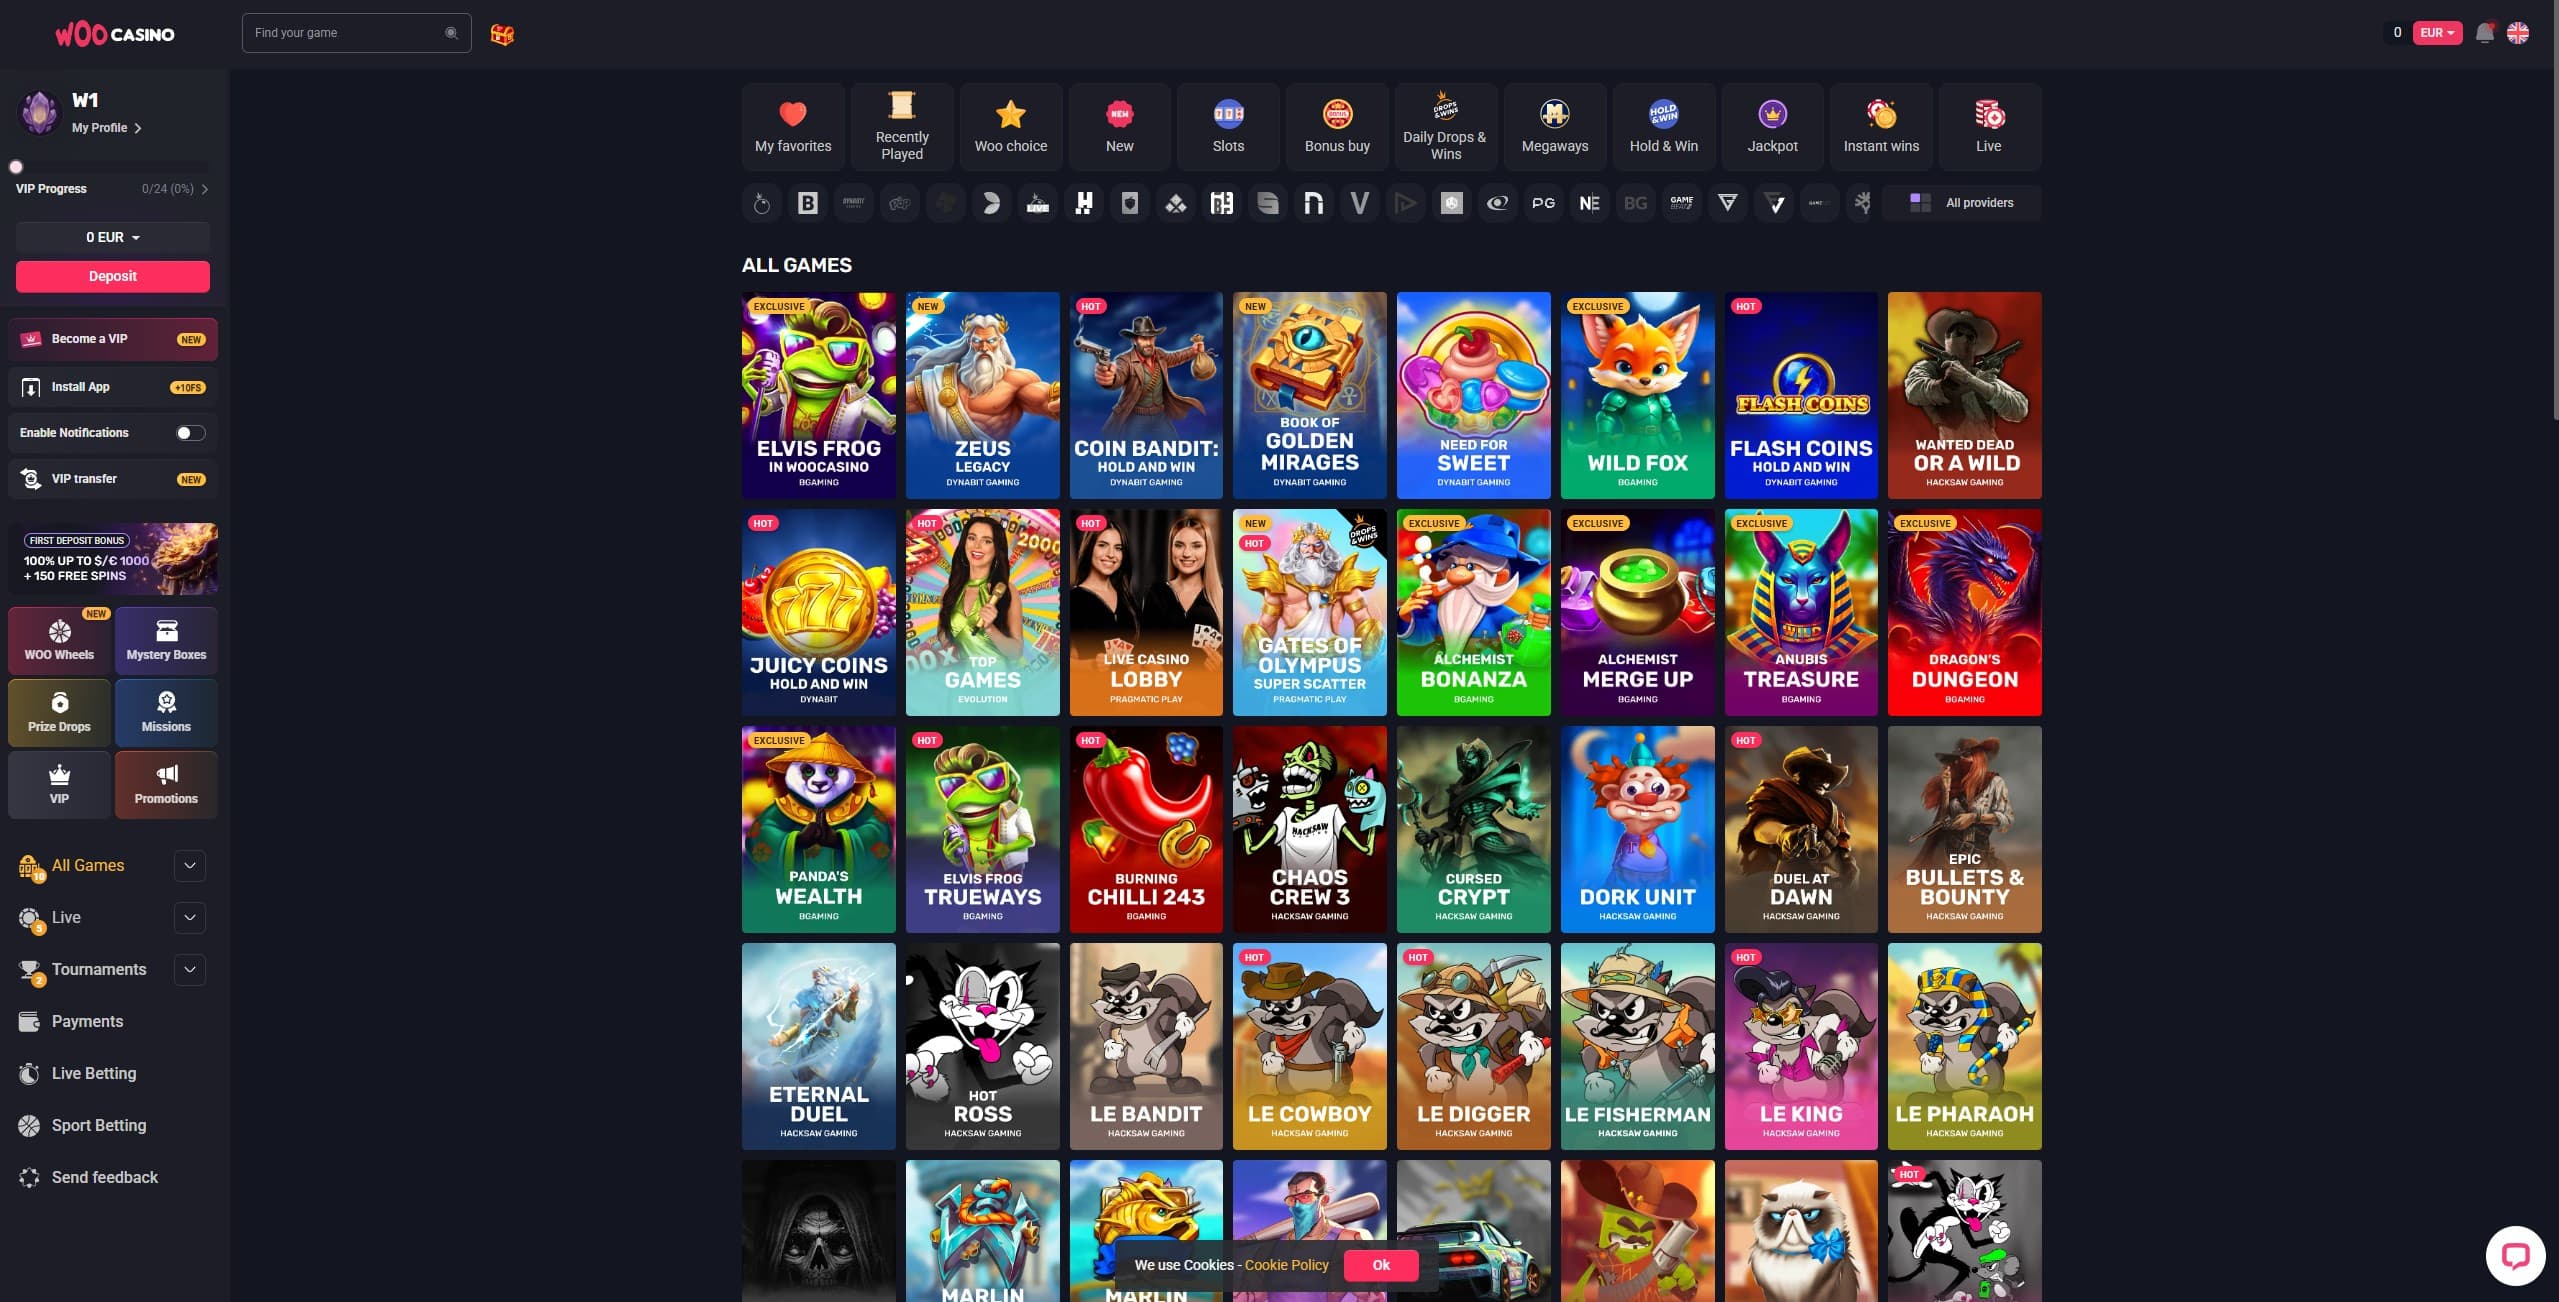Viewport: 2559px width, 1302px height.
Task: Select the Live games tab
Action: pyautogui.click(x=1989, y=127)
